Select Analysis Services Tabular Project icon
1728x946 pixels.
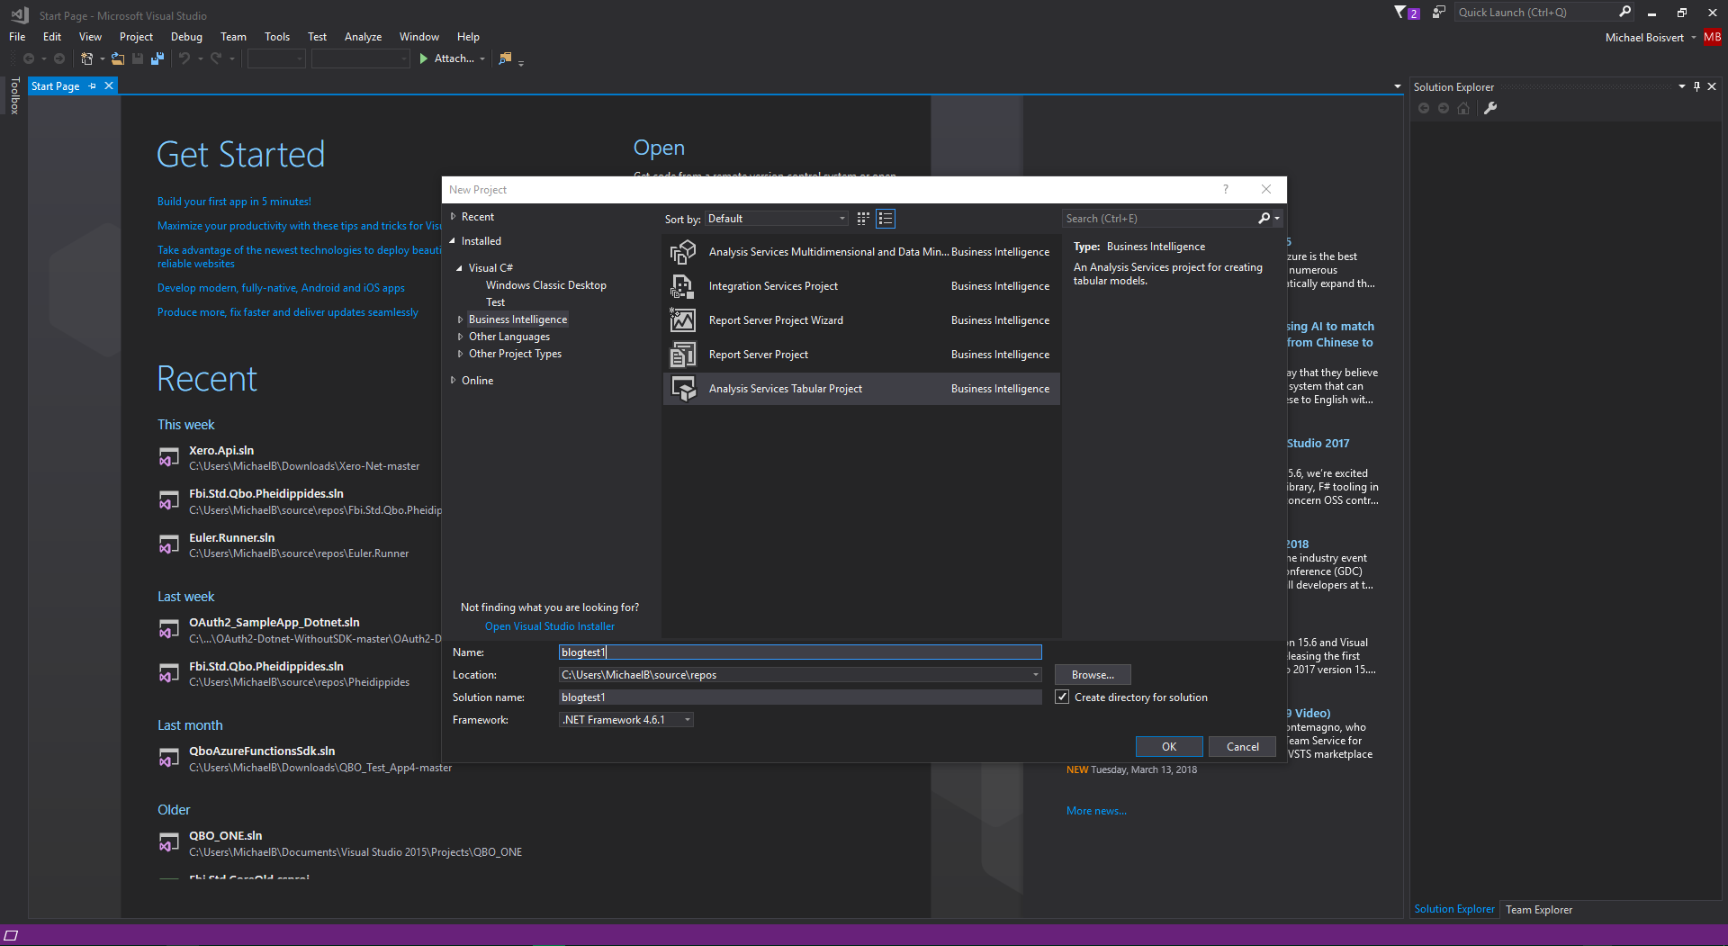[x=683, y=389]
